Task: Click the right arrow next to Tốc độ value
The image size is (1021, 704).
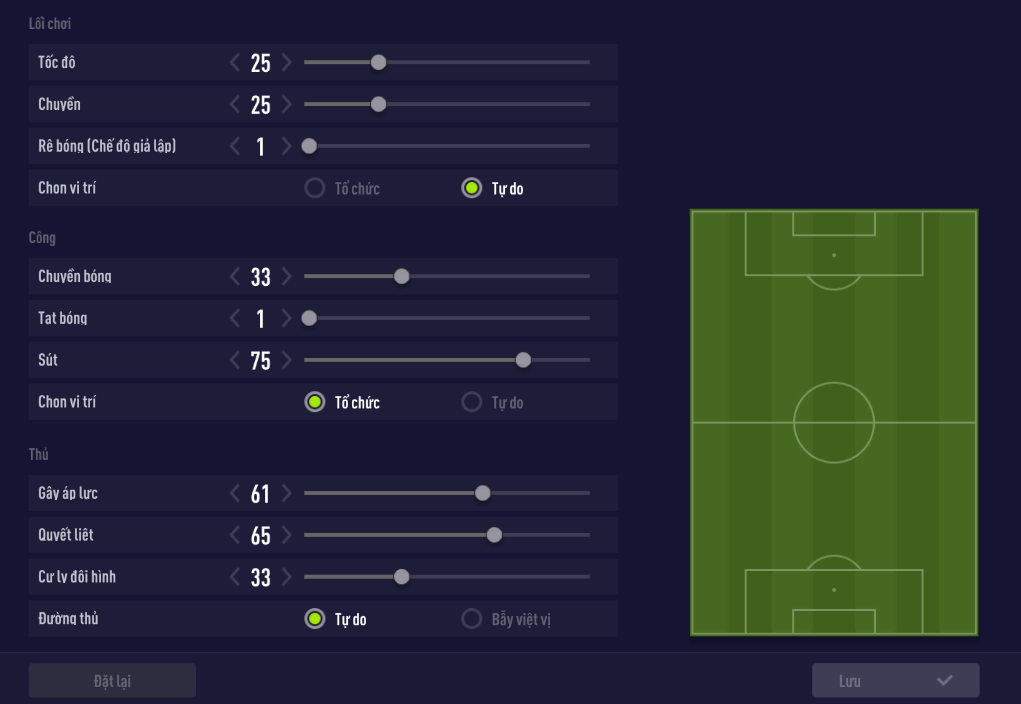Action: 287,63
